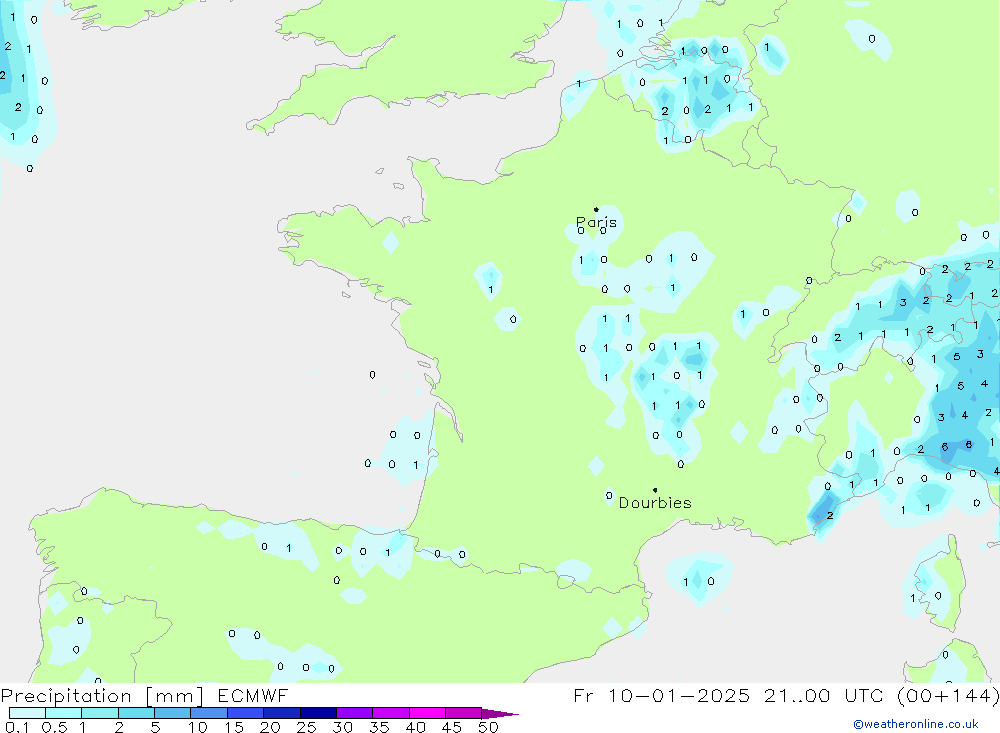Select the dark blue rain cell near Nice coast
This screenshot has height=733, width=1000.
point(825,511)
